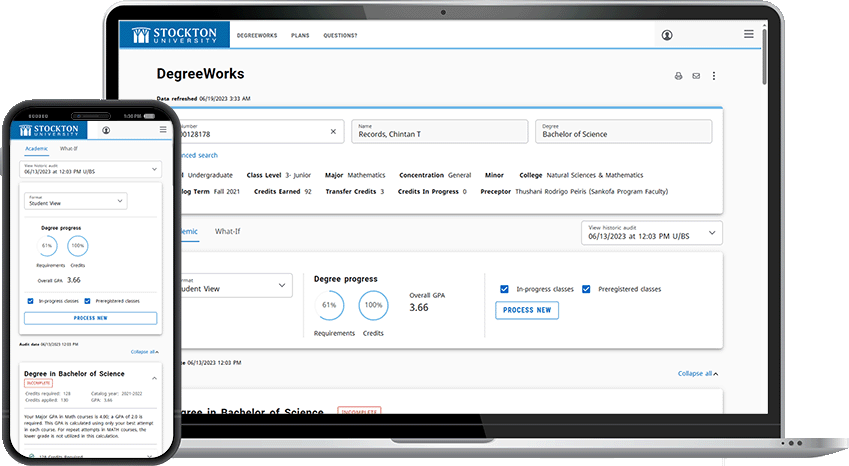Open the user profile icon on laptop
The image size is (849, 466).
[x=667, y=35]
